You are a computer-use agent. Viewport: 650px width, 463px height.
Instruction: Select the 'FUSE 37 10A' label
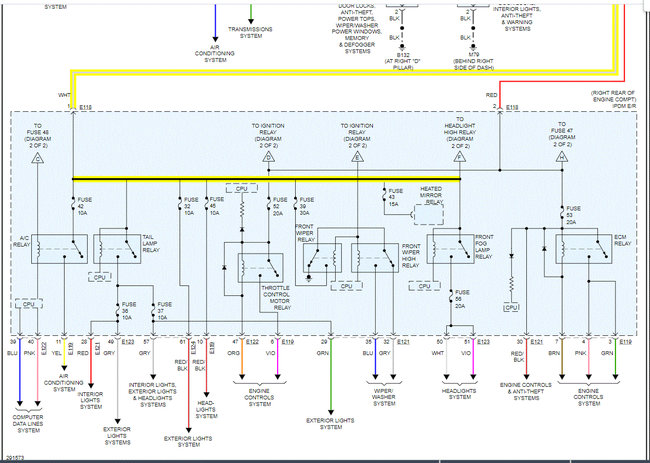tap(165, 311)
